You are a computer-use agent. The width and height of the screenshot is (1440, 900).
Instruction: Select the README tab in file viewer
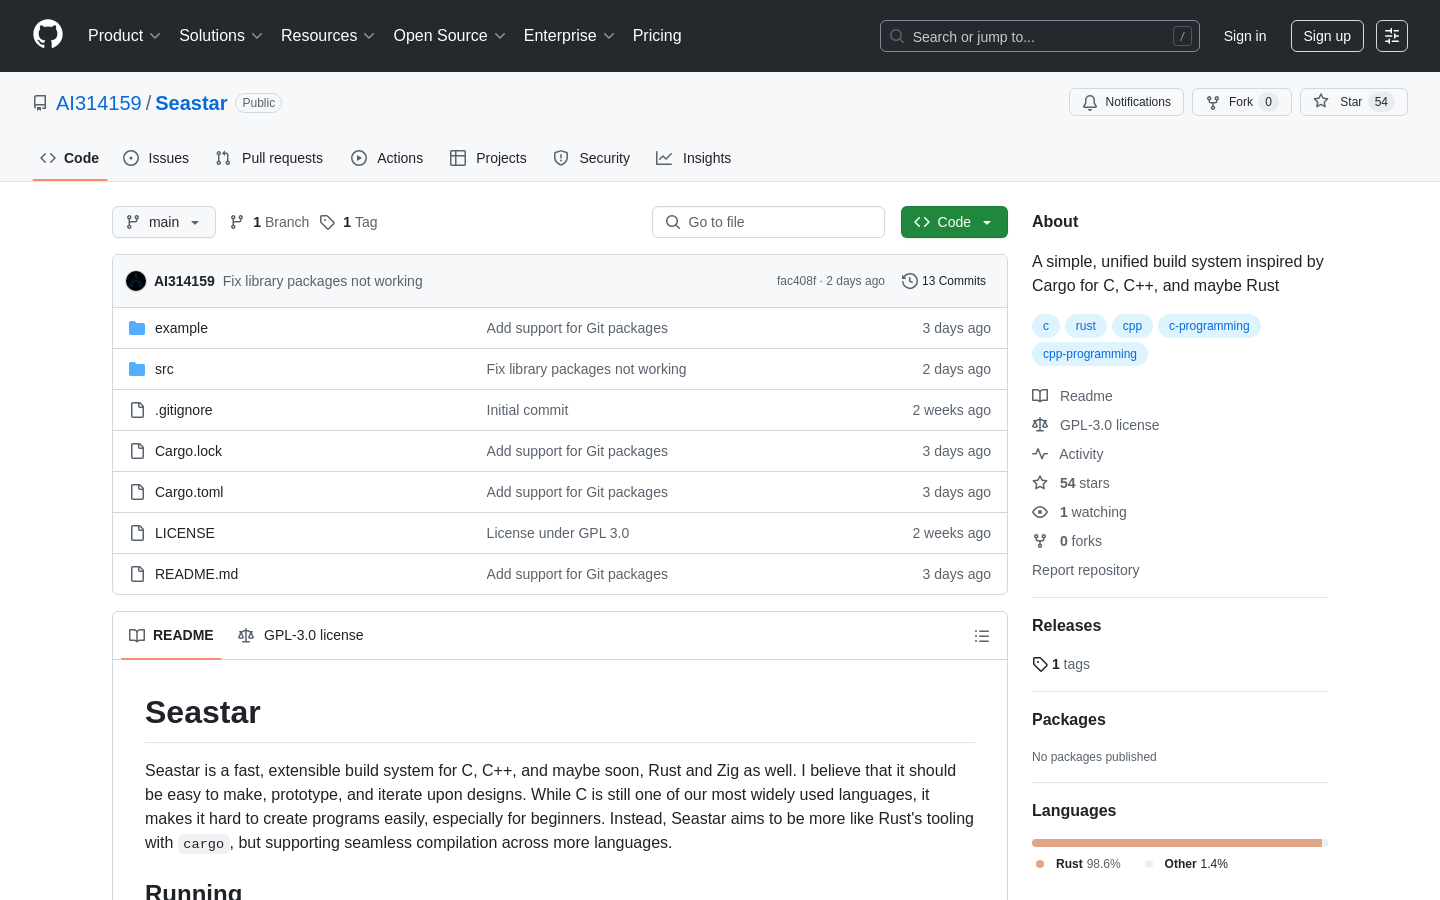(171, 636)
